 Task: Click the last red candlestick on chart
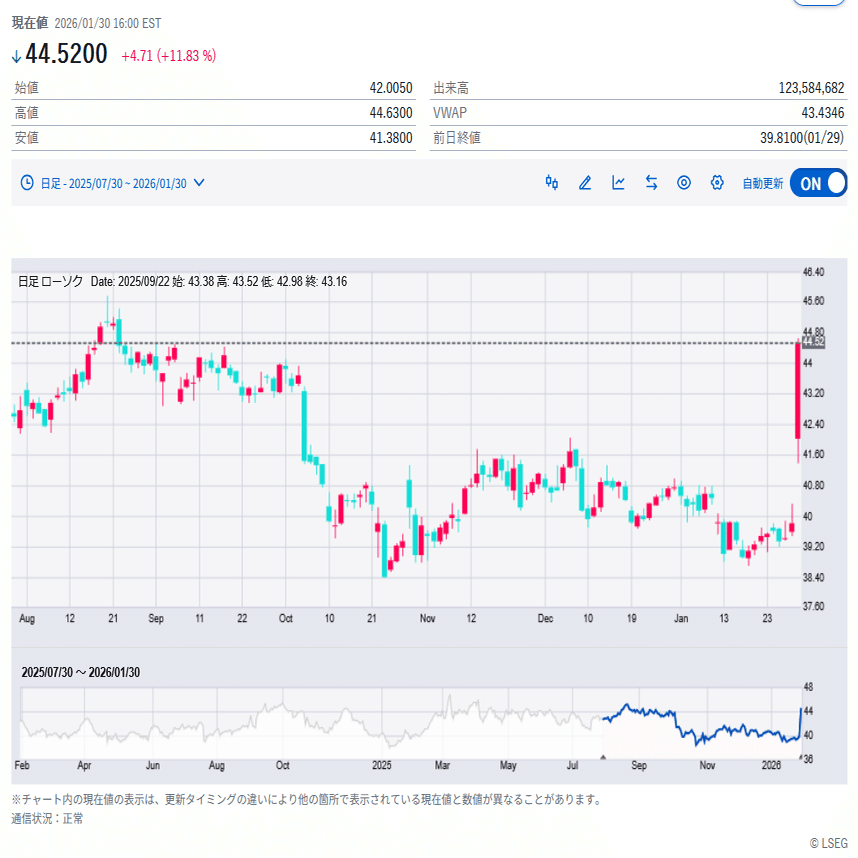[x=797, y=391]
